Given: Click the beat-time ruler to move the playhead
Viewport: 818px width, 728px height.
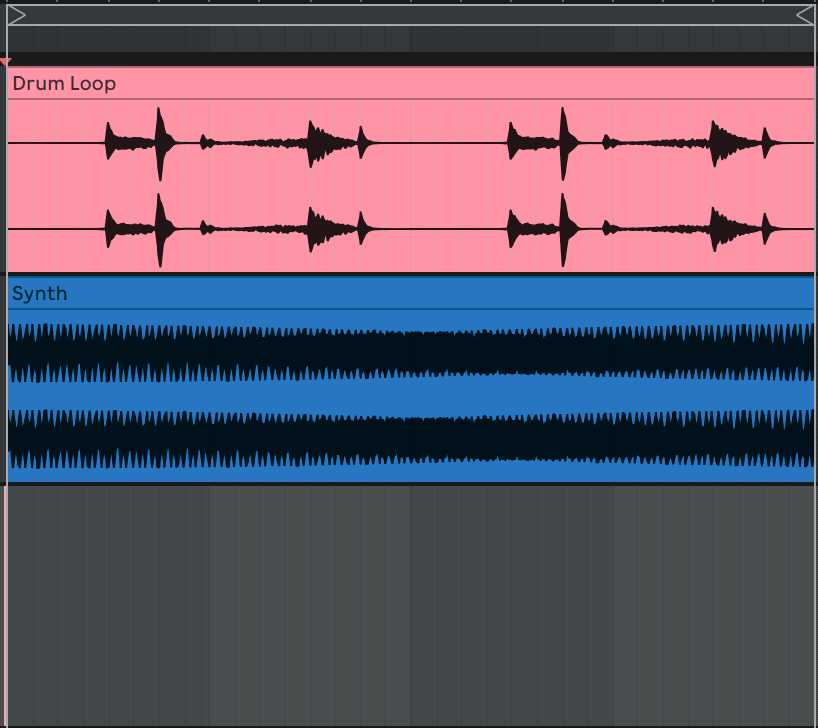Looking at the screenshot, I should (x=400, y=14).
